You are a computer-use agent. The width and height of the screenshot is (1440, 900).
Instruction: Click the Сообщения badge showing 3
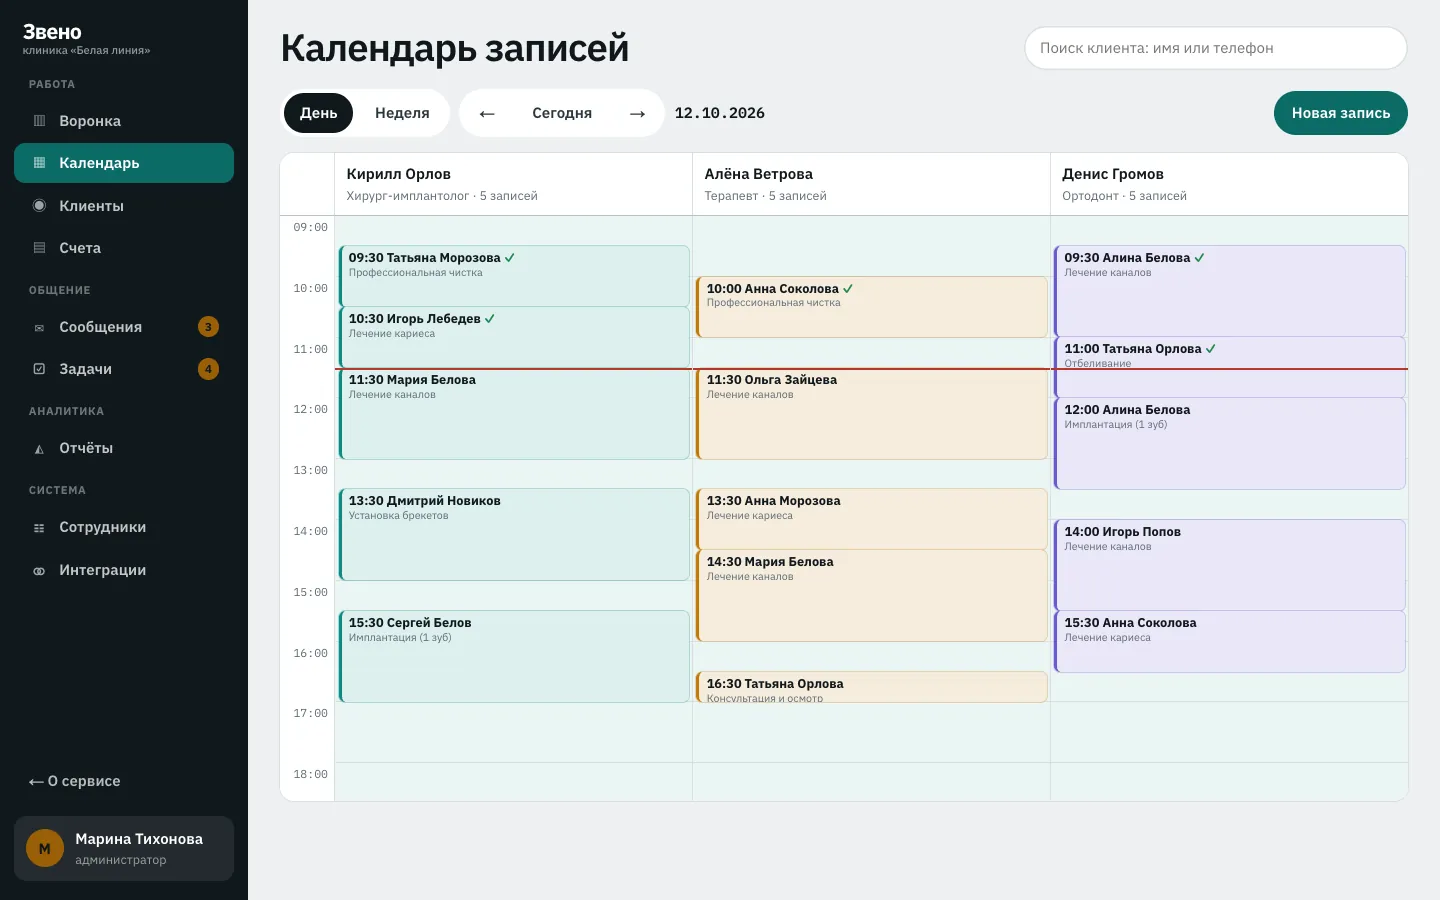[208, 327]
